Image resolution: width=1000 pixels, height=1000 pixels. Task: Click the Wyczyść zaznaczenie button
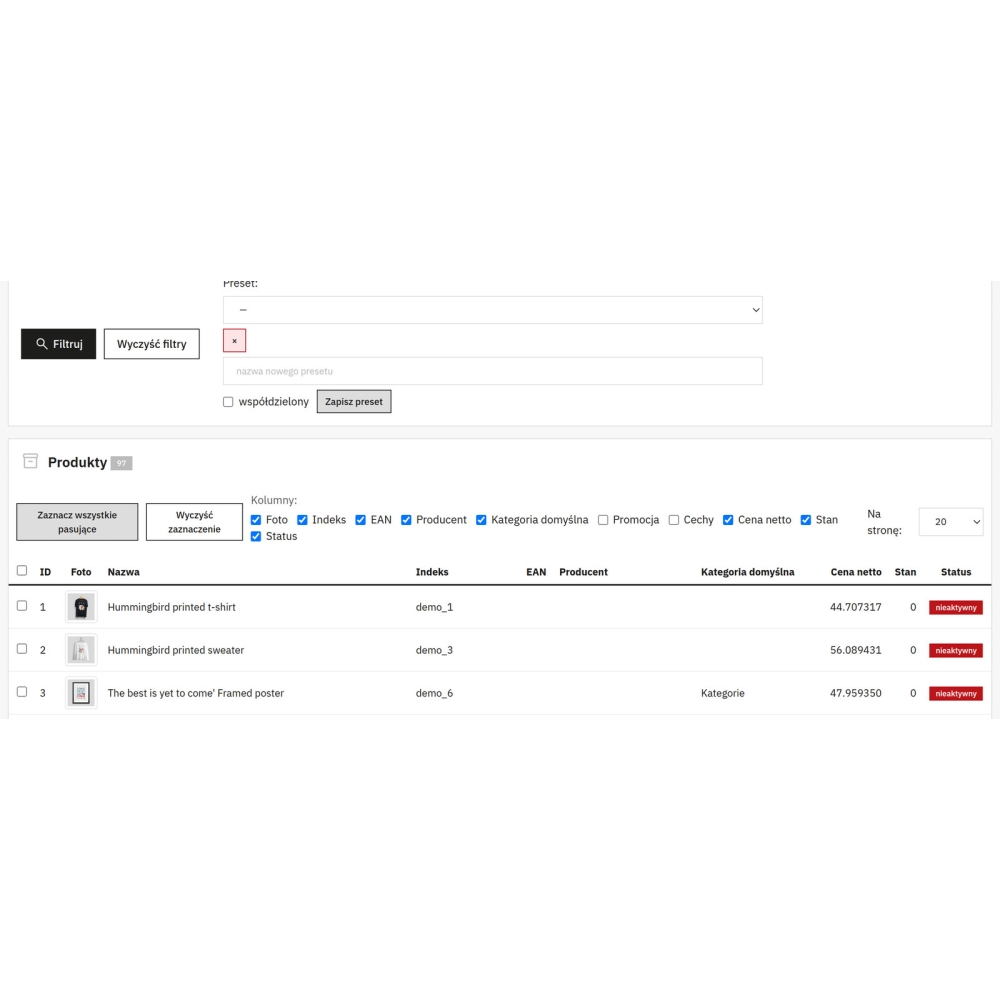(x=195, y=522)
